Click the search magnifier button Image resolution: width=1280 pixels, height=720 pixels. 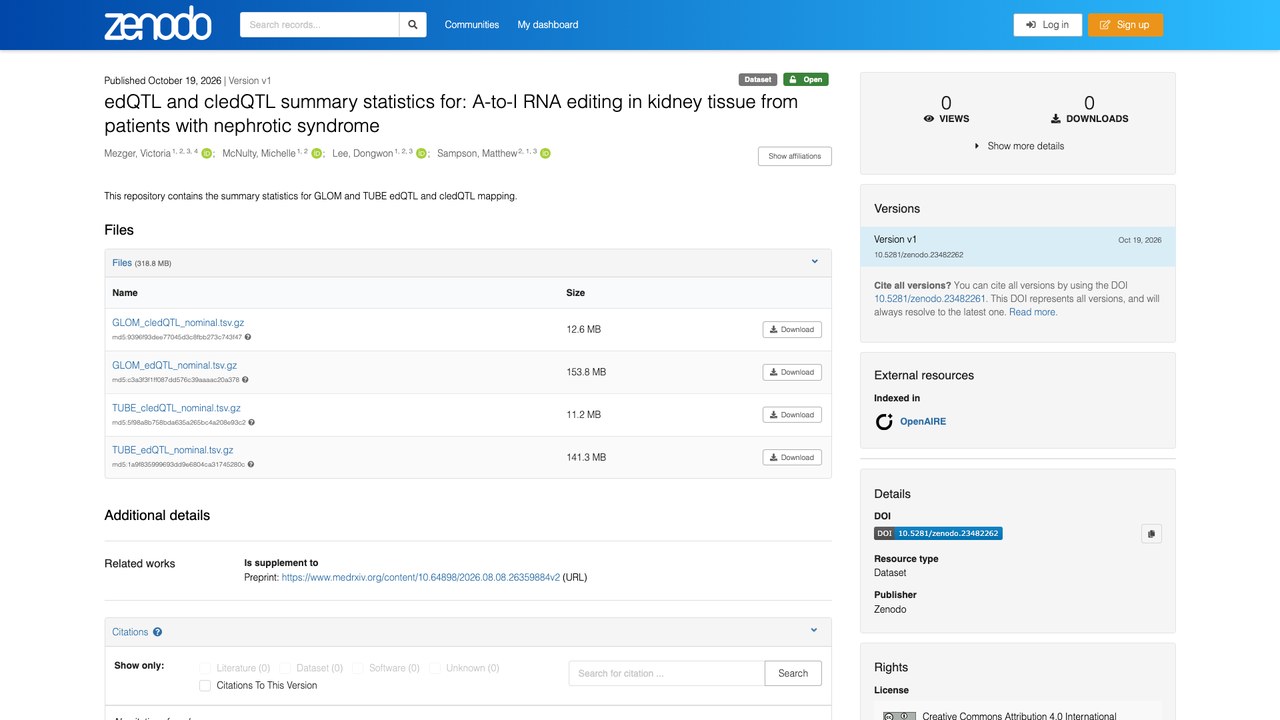click(x=413, y=25)
